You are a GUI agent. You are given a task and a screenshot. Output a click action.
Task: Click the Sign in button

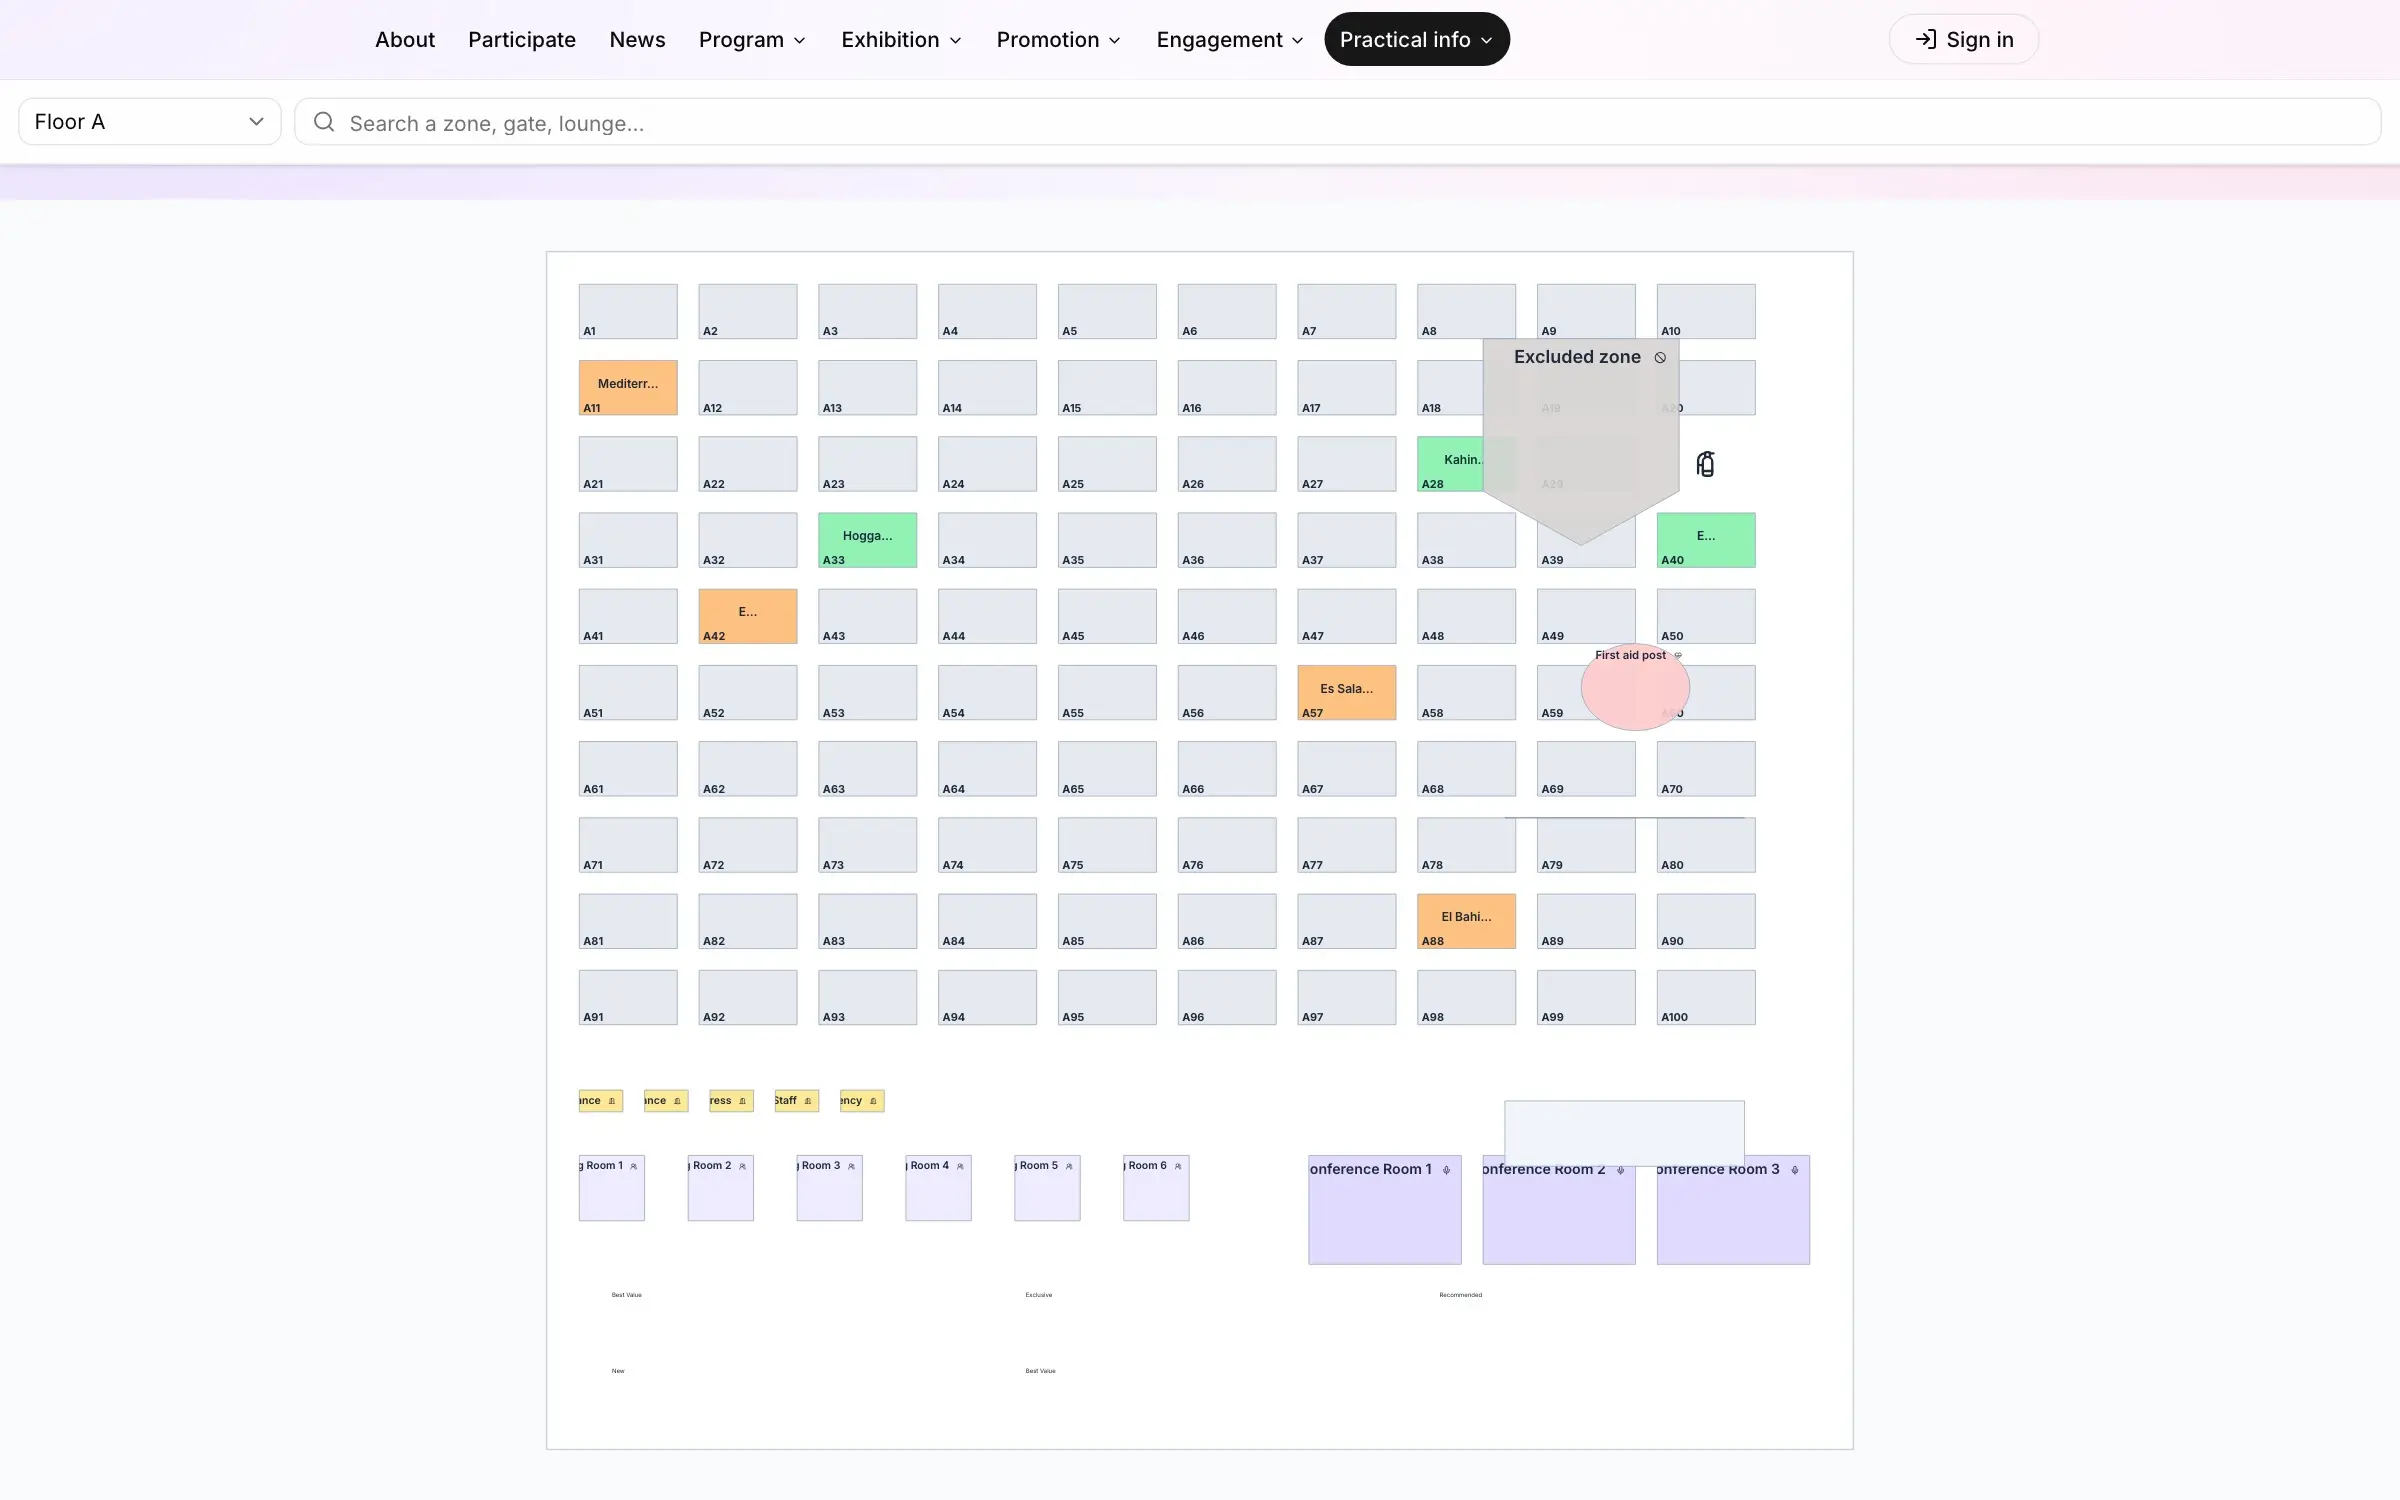pyautogui.click(x=1964, y=39)
